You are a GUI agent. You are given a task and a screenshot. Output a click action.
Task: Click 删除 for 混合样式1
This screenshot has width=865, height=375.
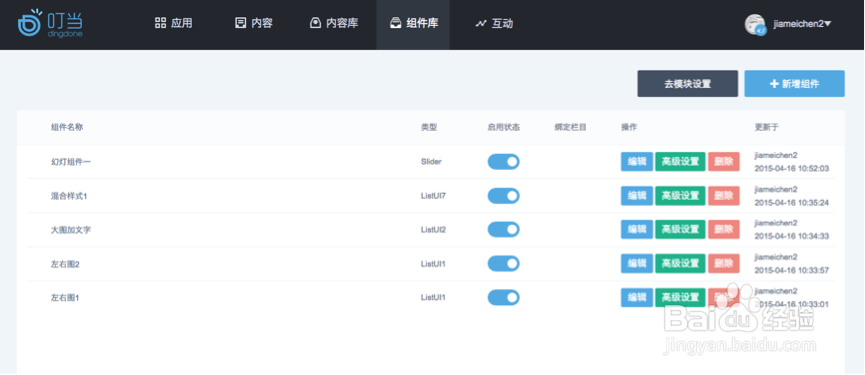[x=724, y=196]
